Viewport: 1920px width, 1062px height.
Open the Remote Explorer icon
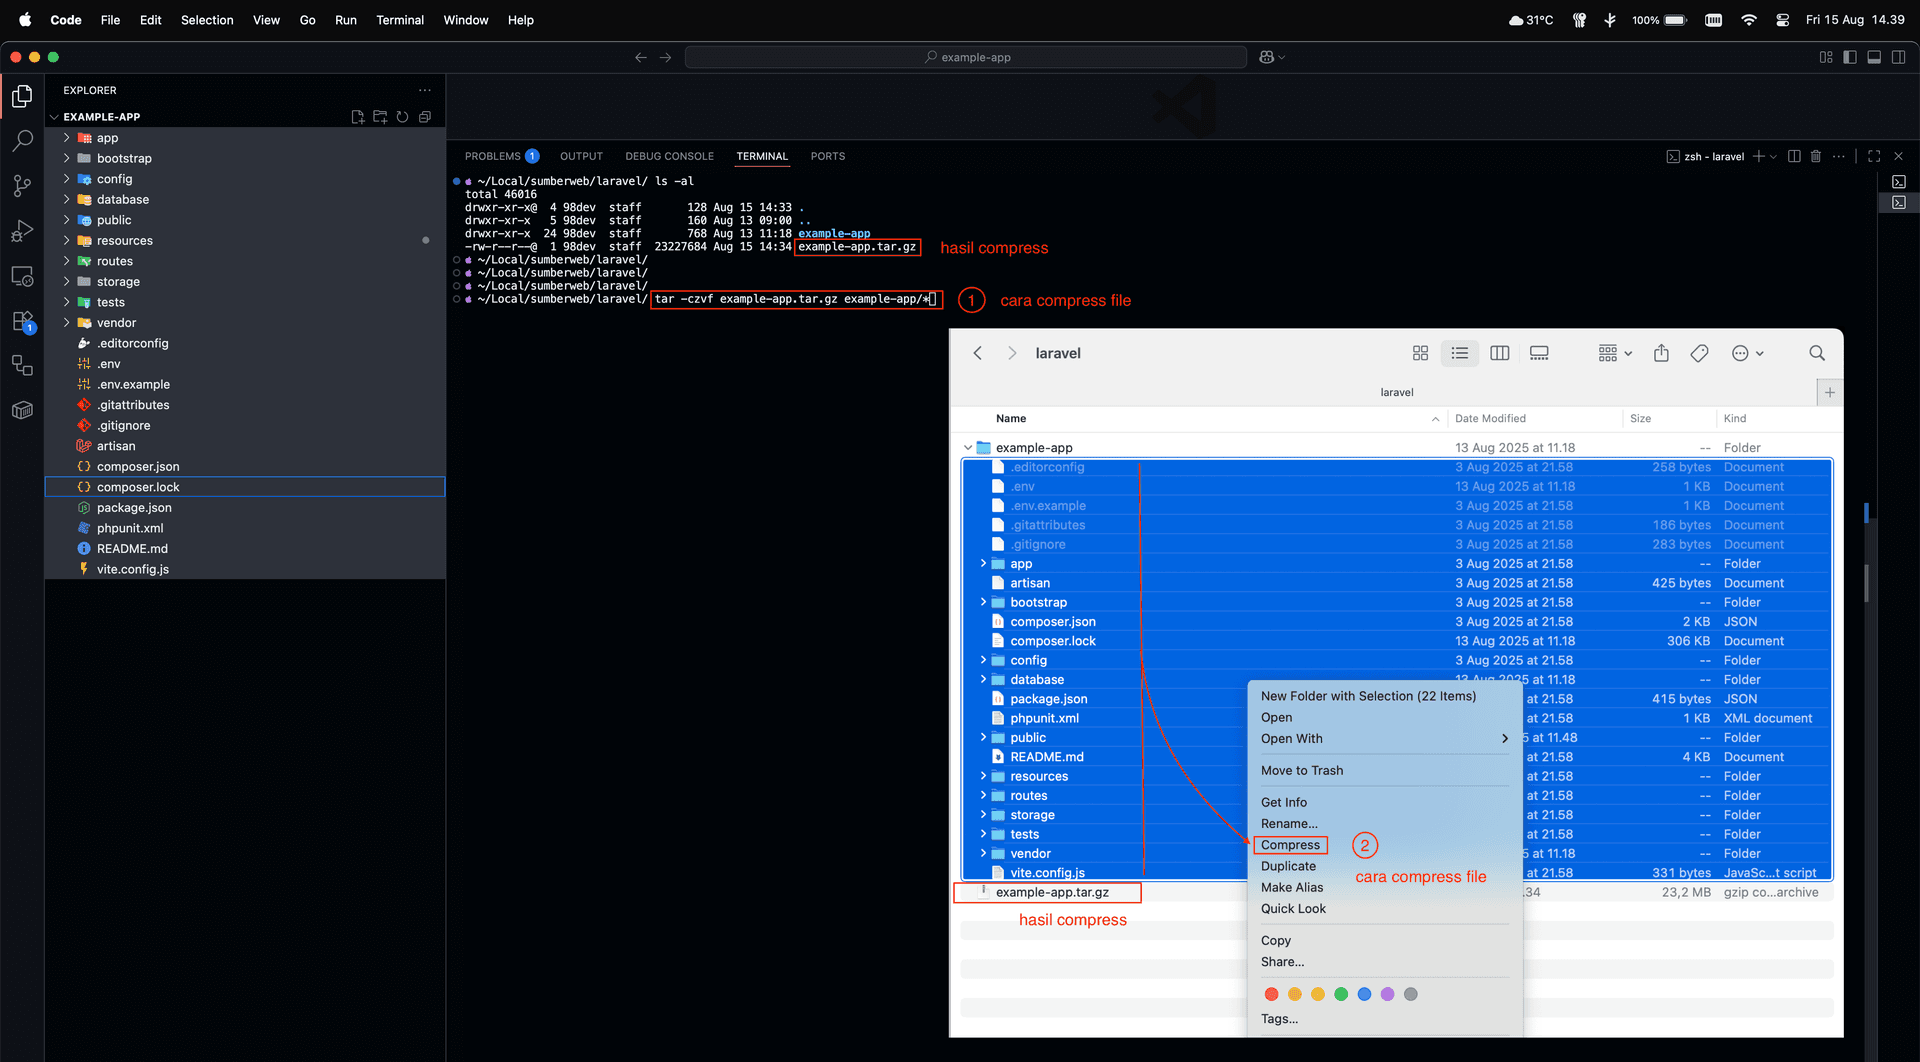click(x=22, y=277)
